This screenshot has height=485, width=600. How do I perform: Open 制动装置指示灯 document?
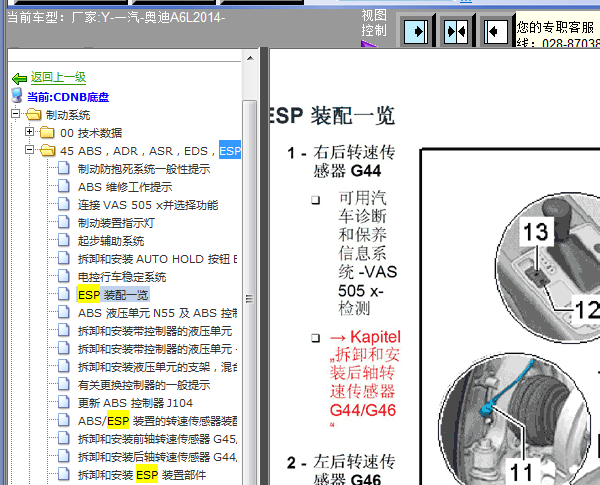(x=116, y=223)
